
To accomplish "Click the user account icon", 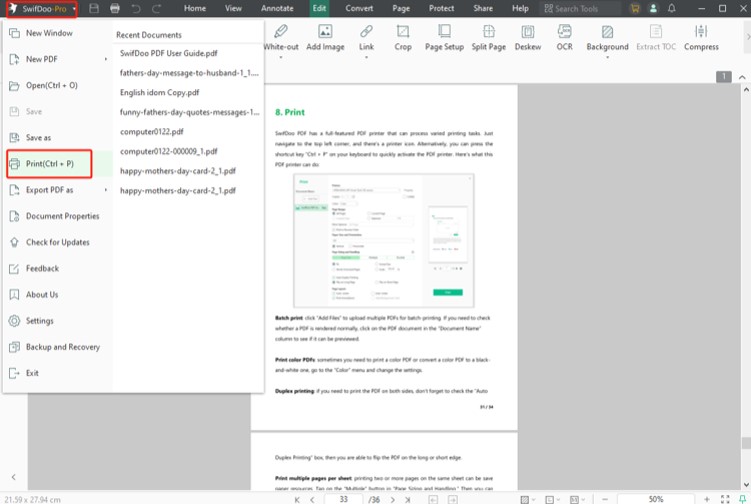I will 653,8.
